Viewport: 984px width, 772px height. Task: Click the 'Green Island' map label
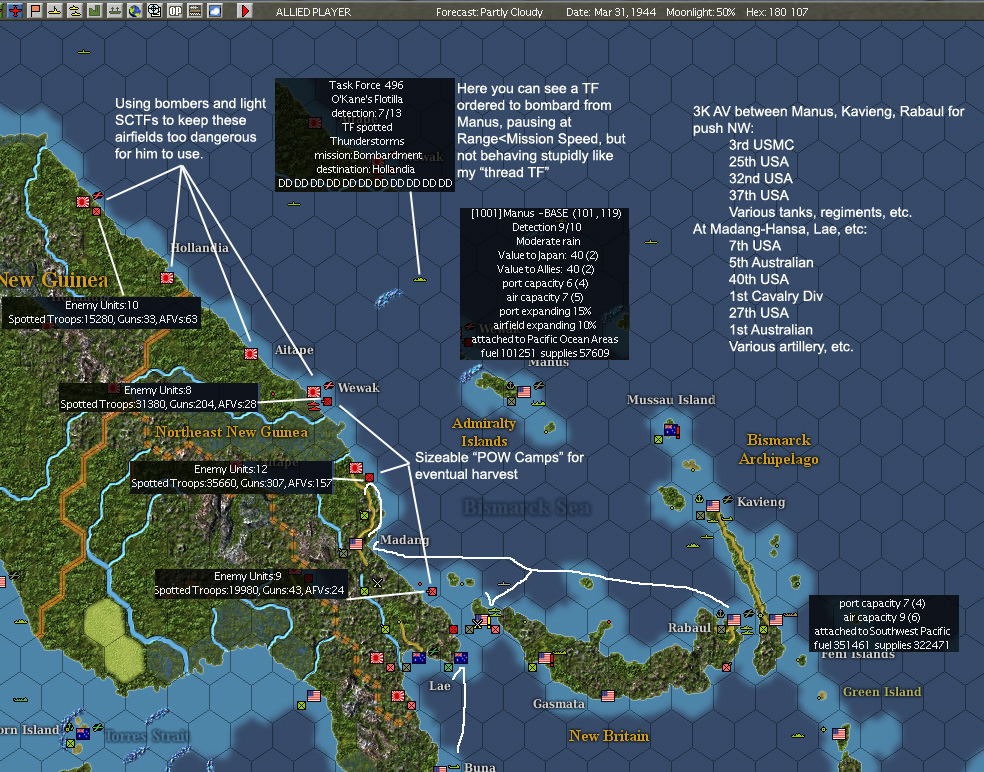point(882,692)
